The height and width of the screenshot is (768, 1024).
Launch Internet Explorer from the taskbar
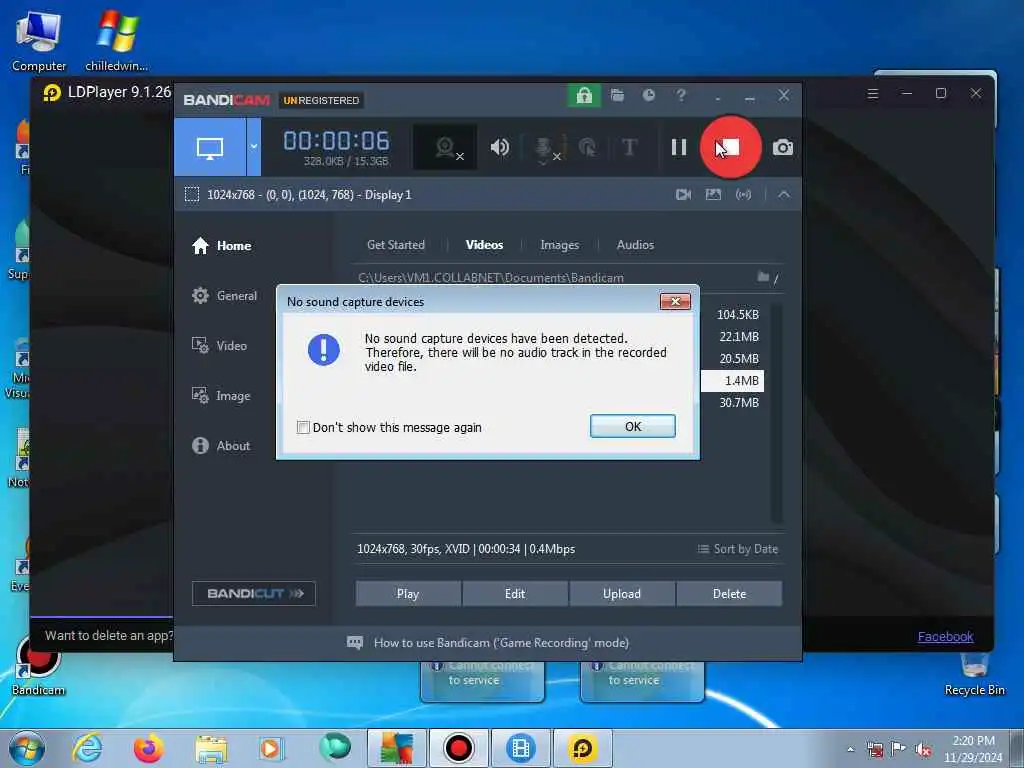88,748
